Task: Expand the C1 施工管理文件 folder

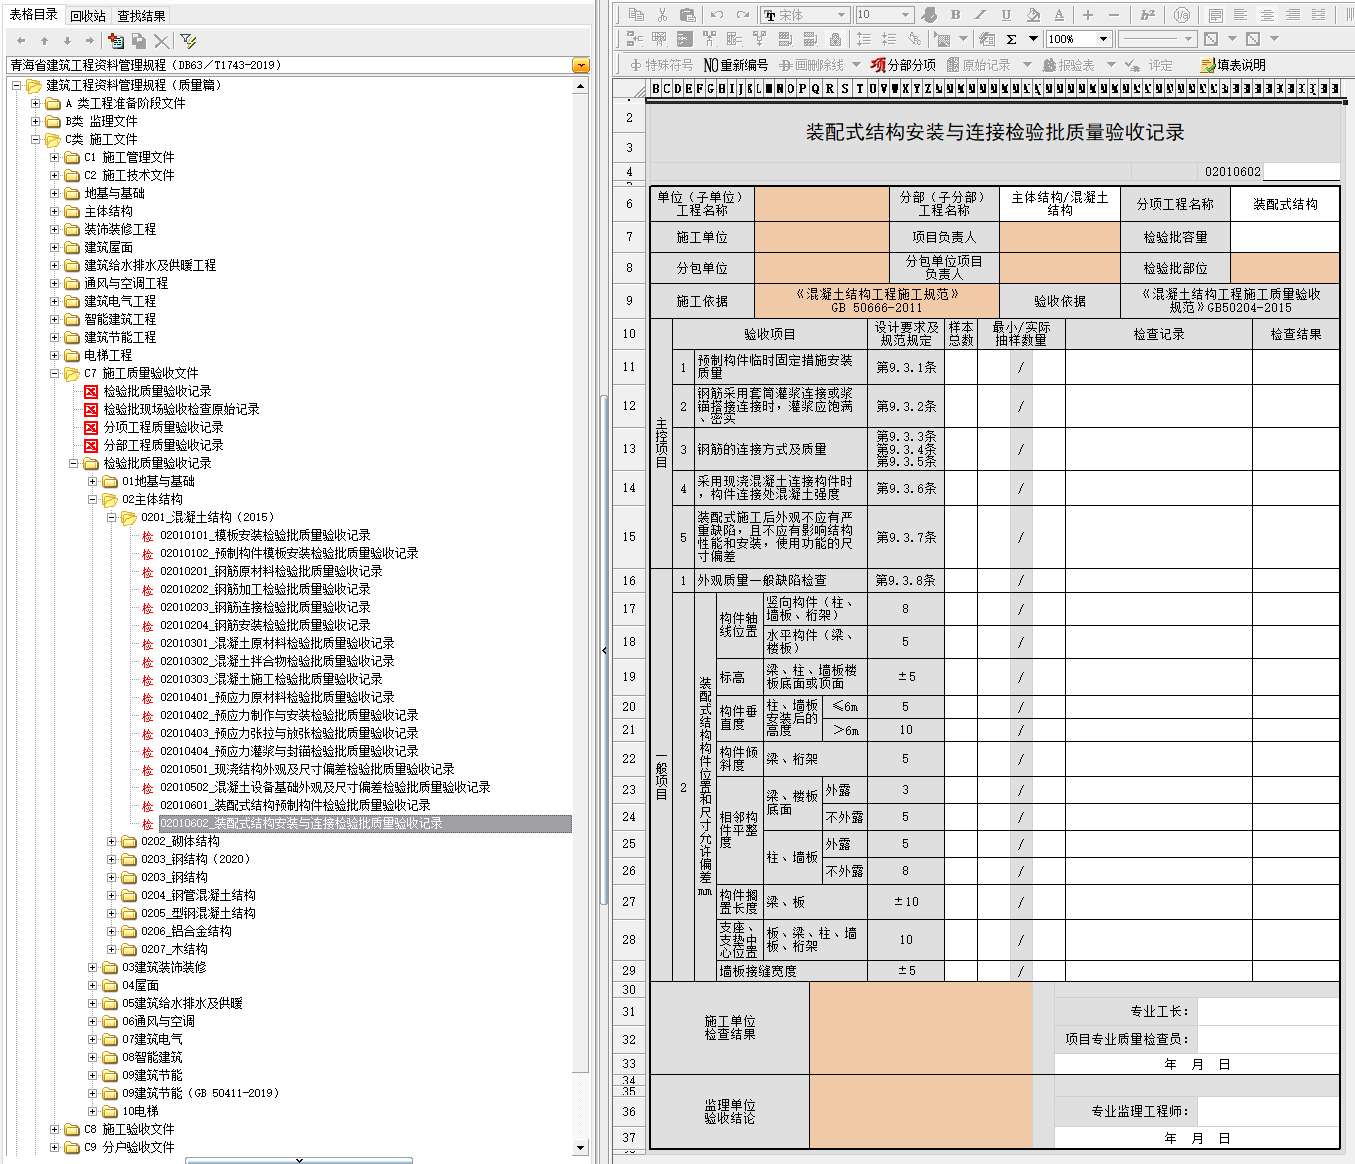Action: (55, 157)
